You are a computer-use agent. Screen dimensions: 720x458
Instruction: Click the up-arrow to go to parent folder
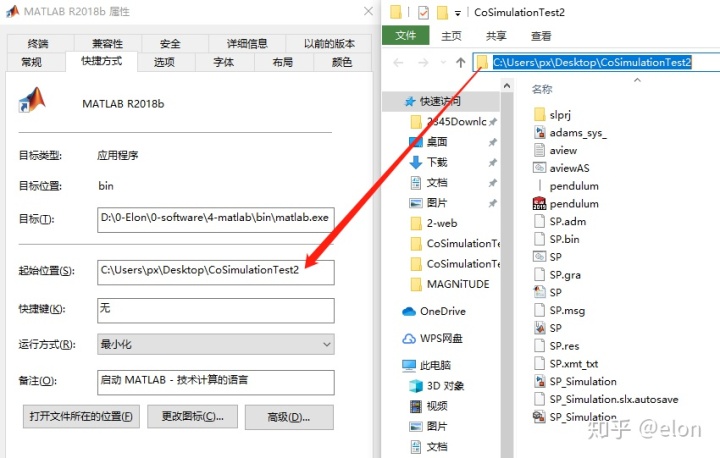pos(461,62)
